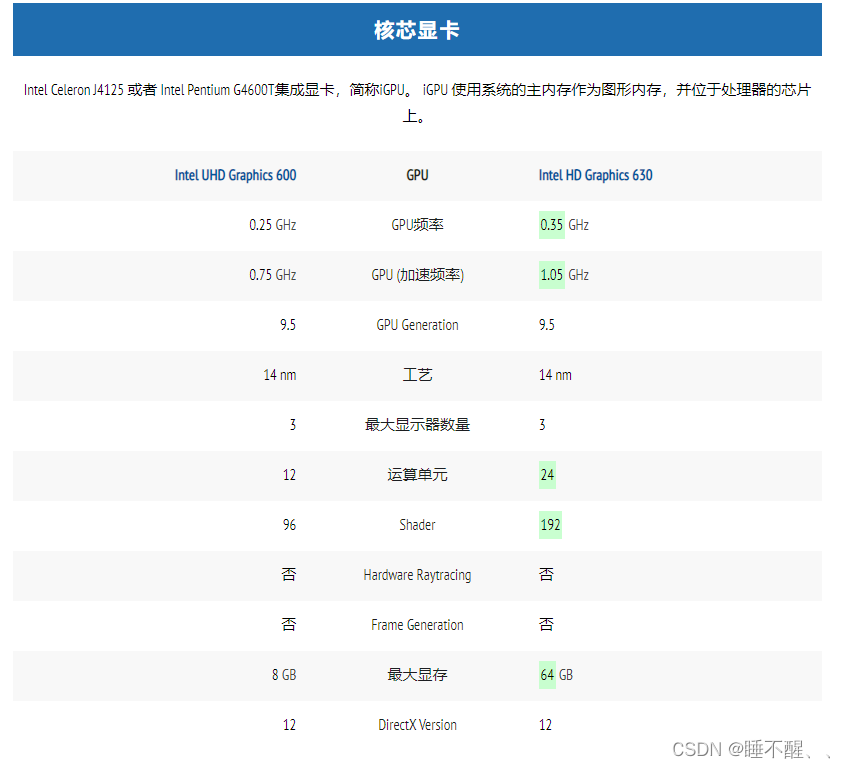Click the highlighted 24 运算单元 value
This screenshot has width=845, height=768.
pyautogui.click(x=547, y=475)
